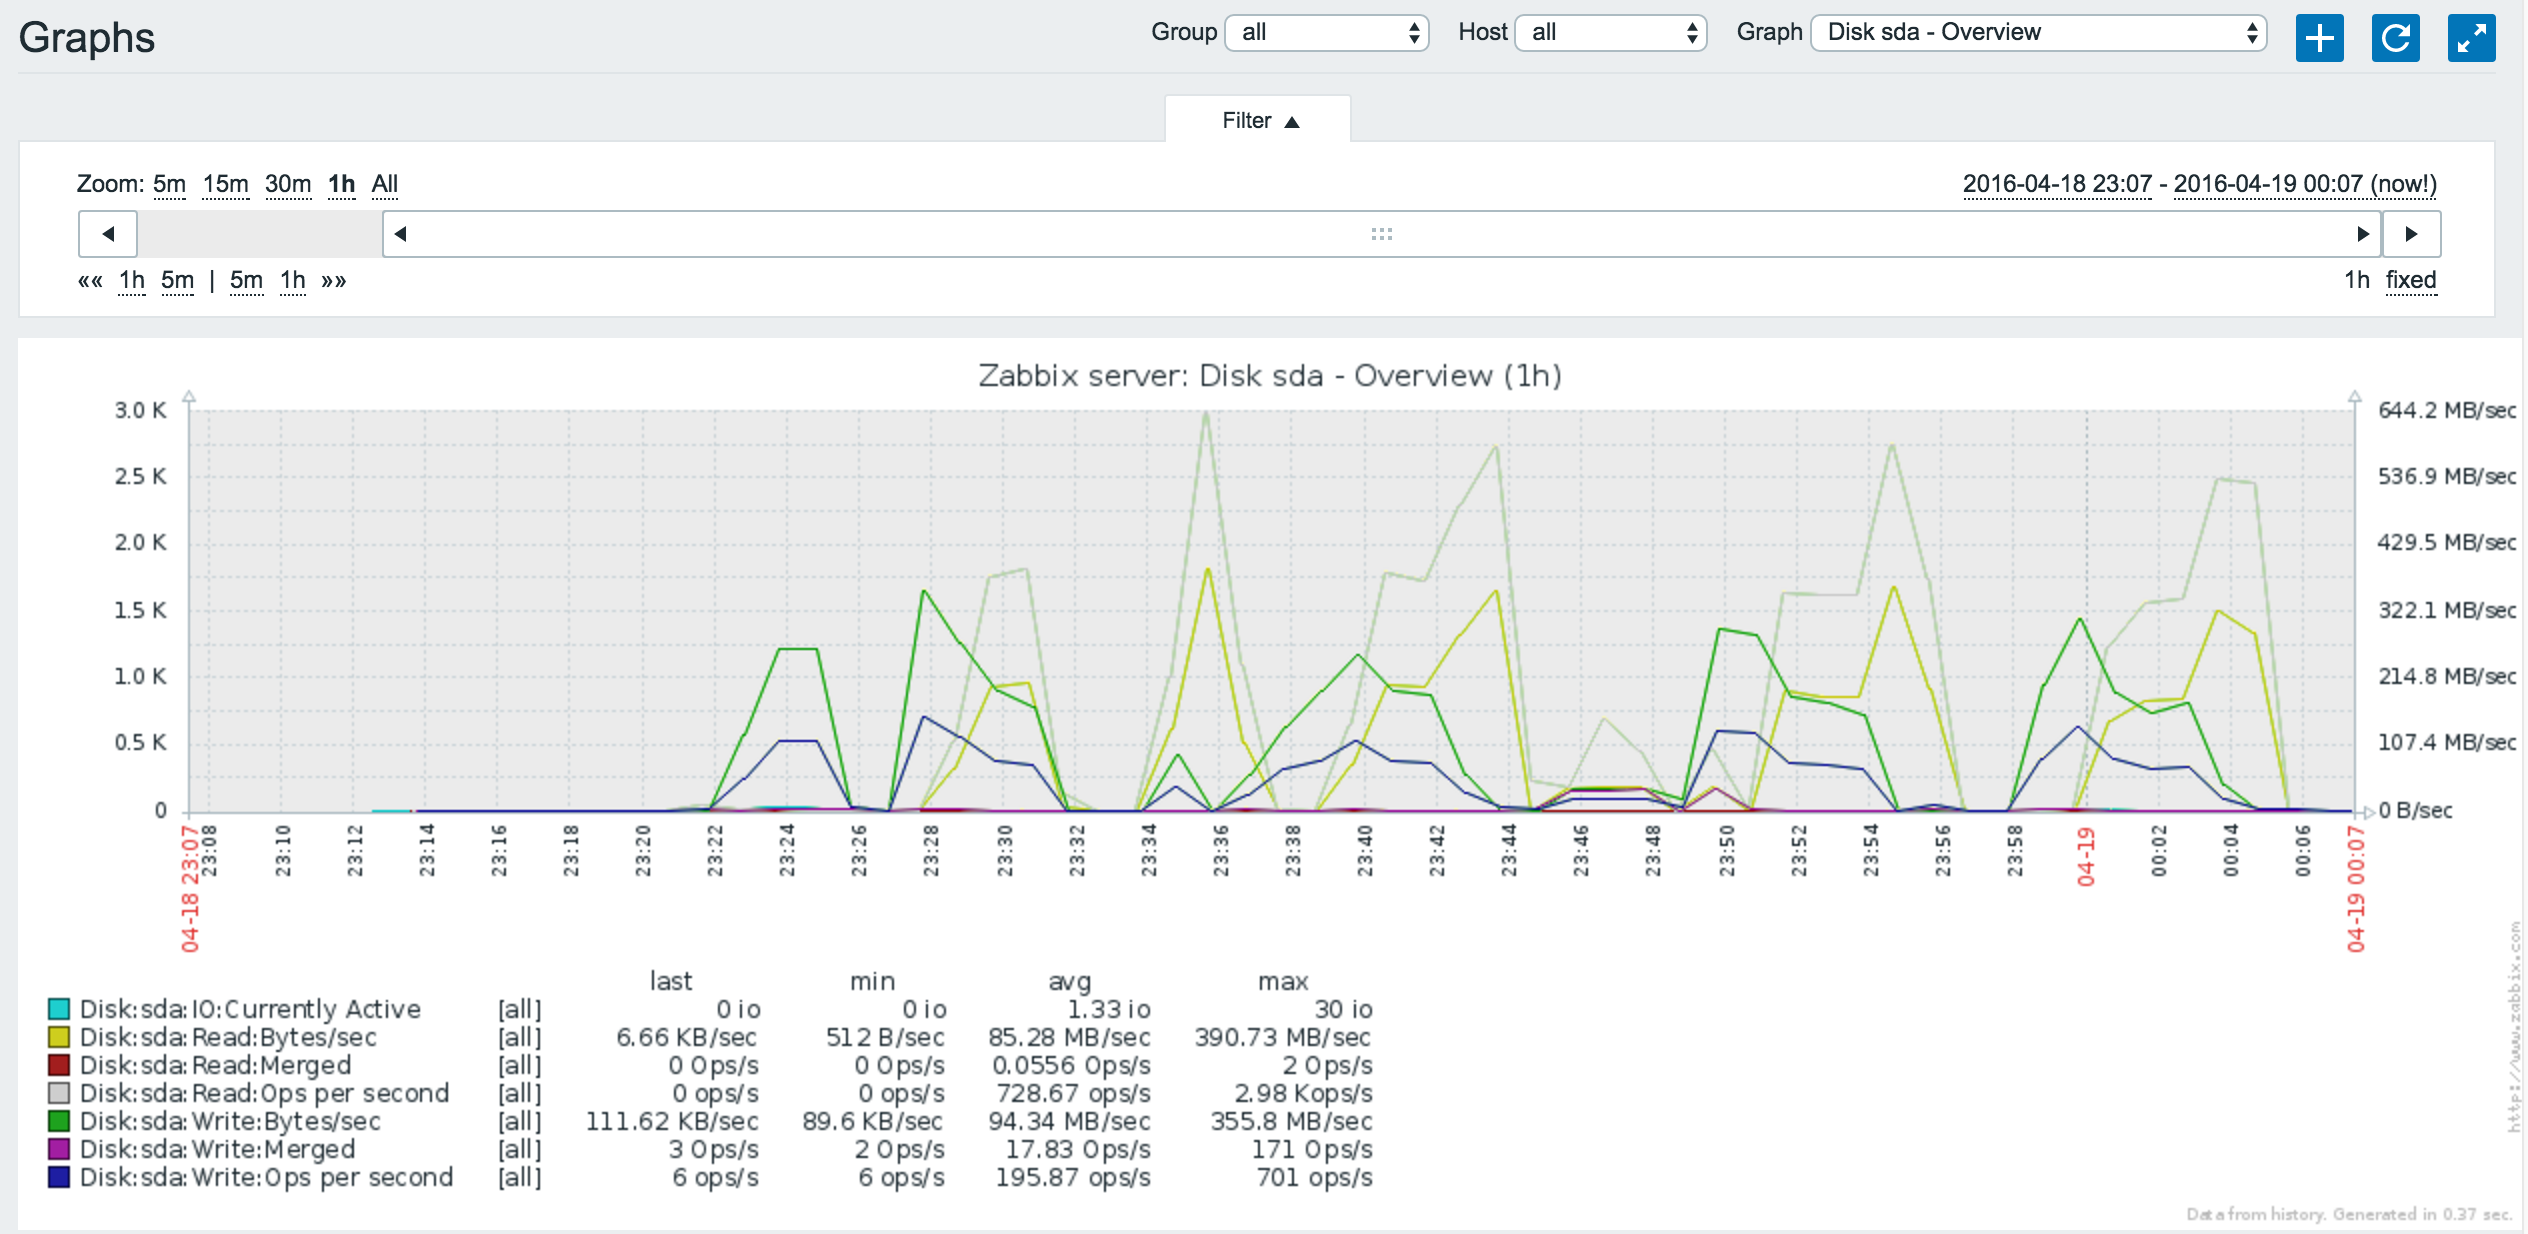
Task: Toggle fullscreen mode with expand icon
Action: [x=2471, y=38]
